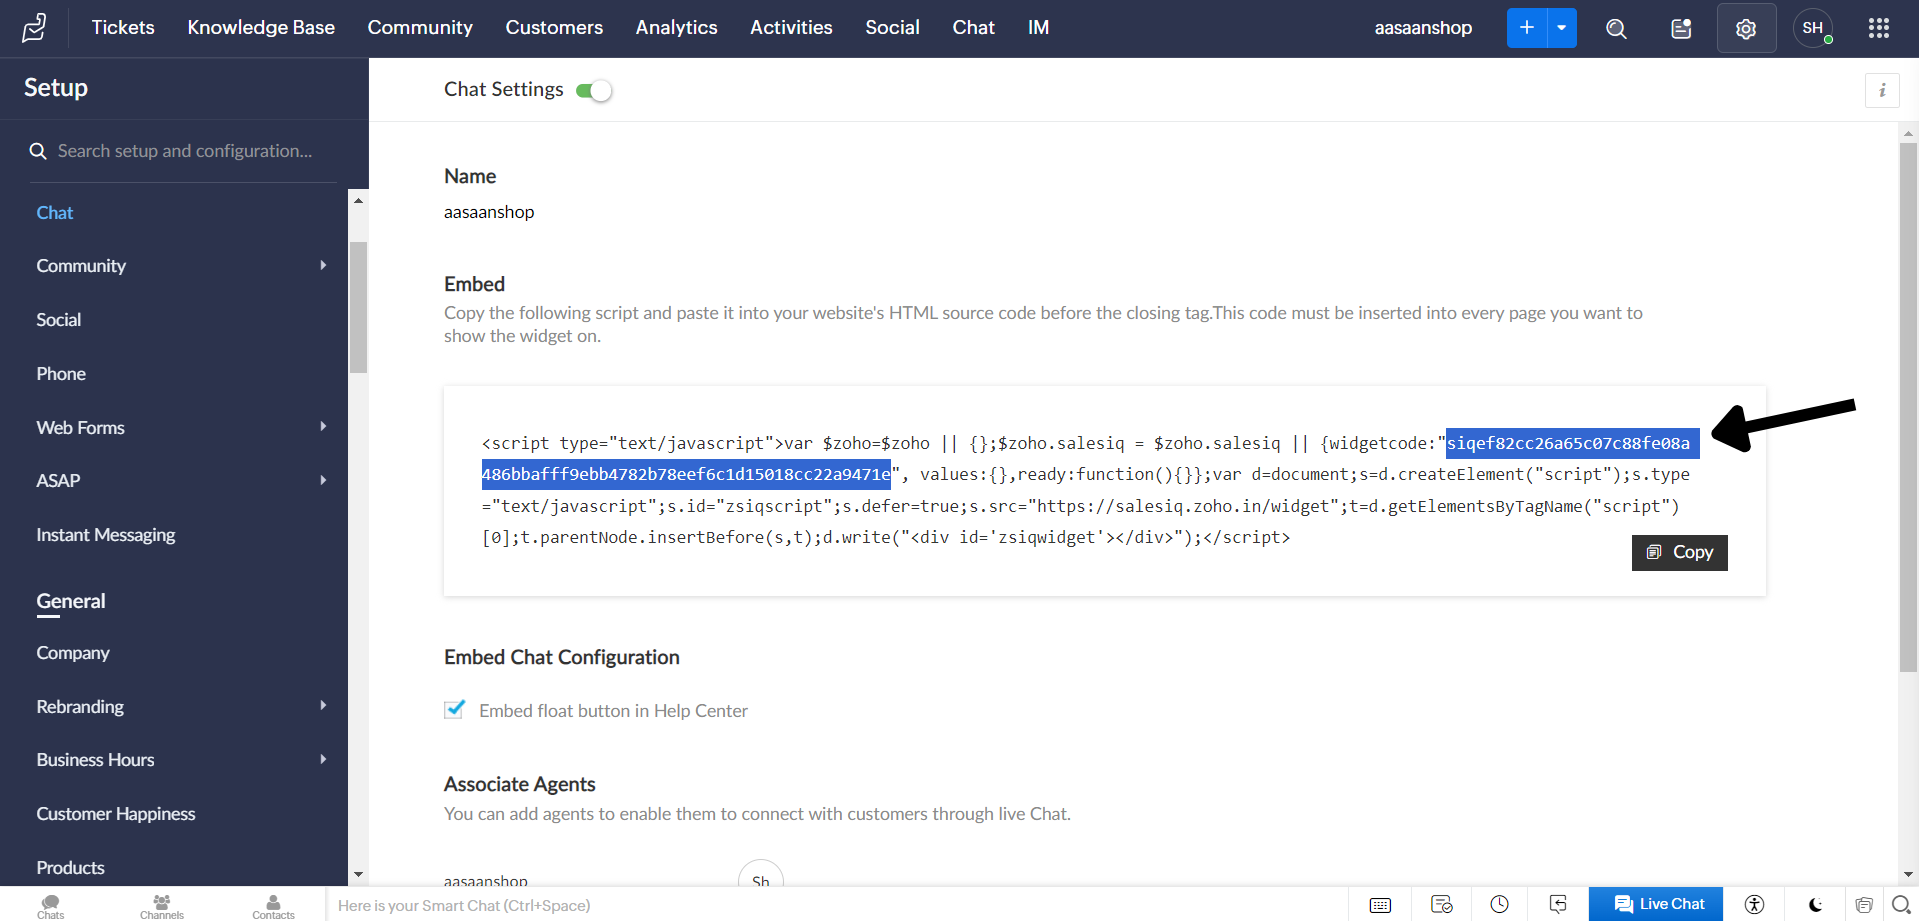Viewport: 1919px width, 921px height.
Task: Uncheck Embed float button in Help Center
Action: pos(455,710)
